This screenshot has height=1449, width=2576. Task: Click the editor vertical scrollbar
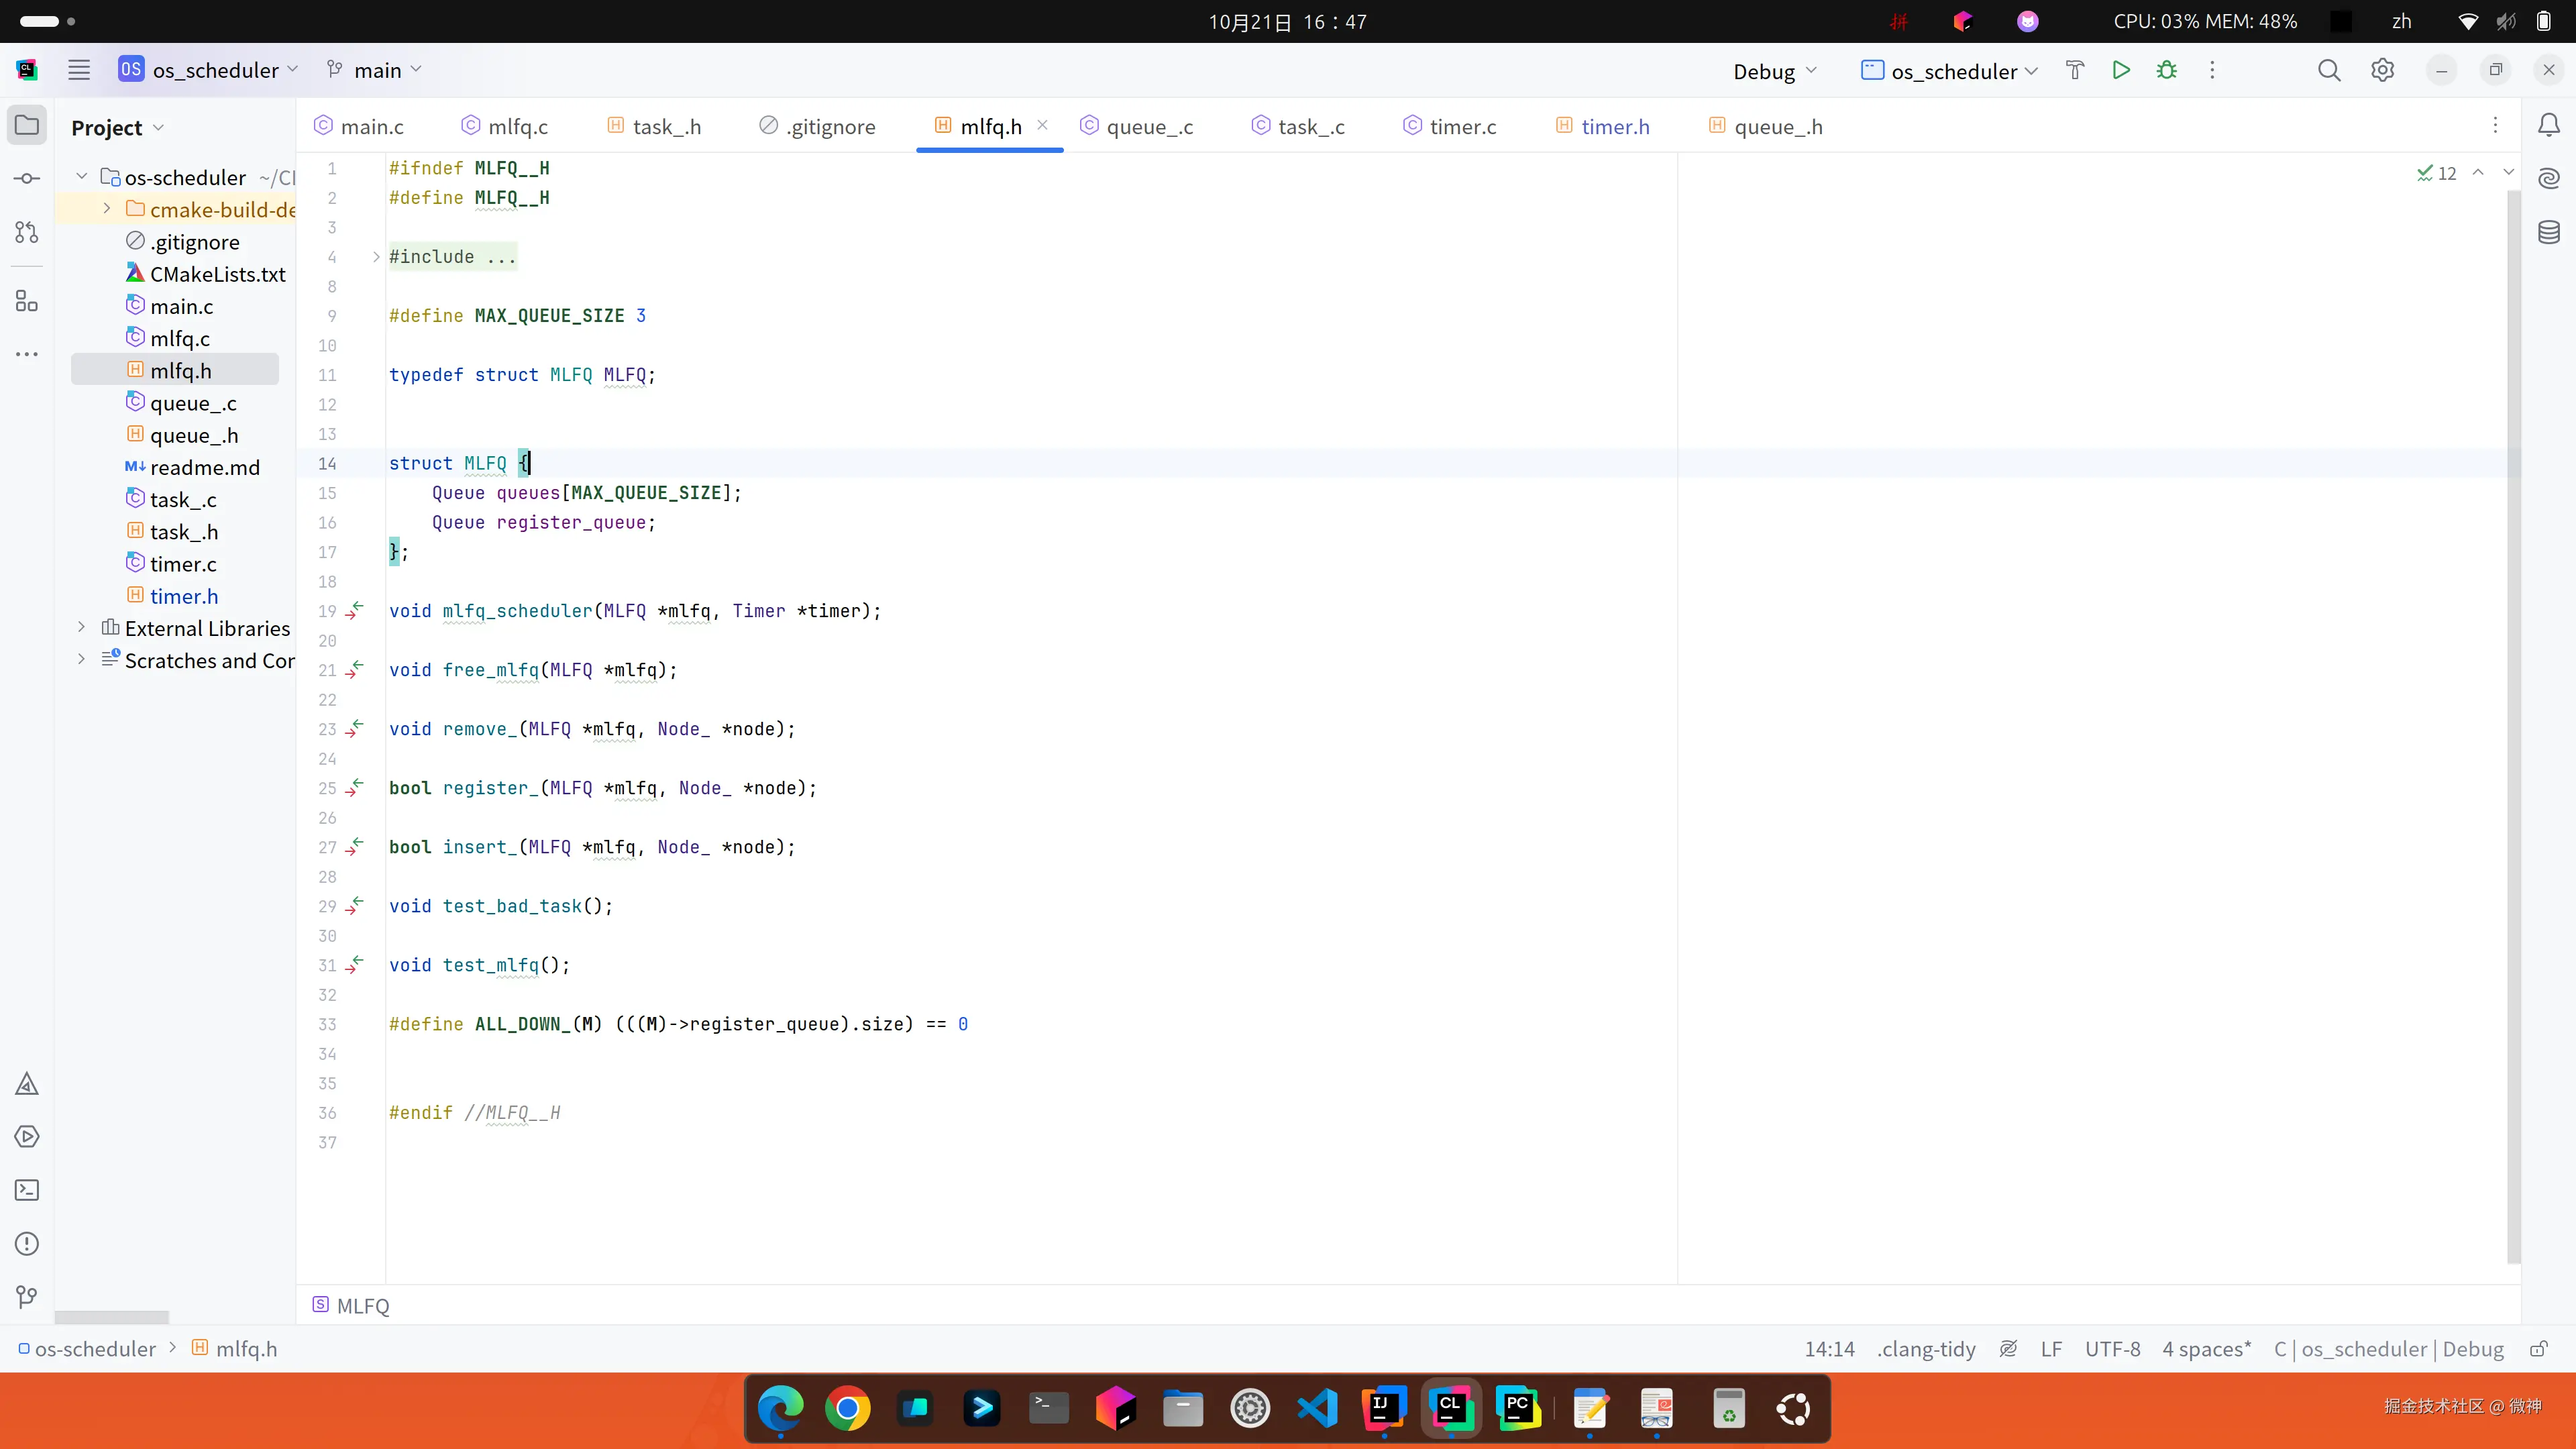click(x=2513, y=700)
